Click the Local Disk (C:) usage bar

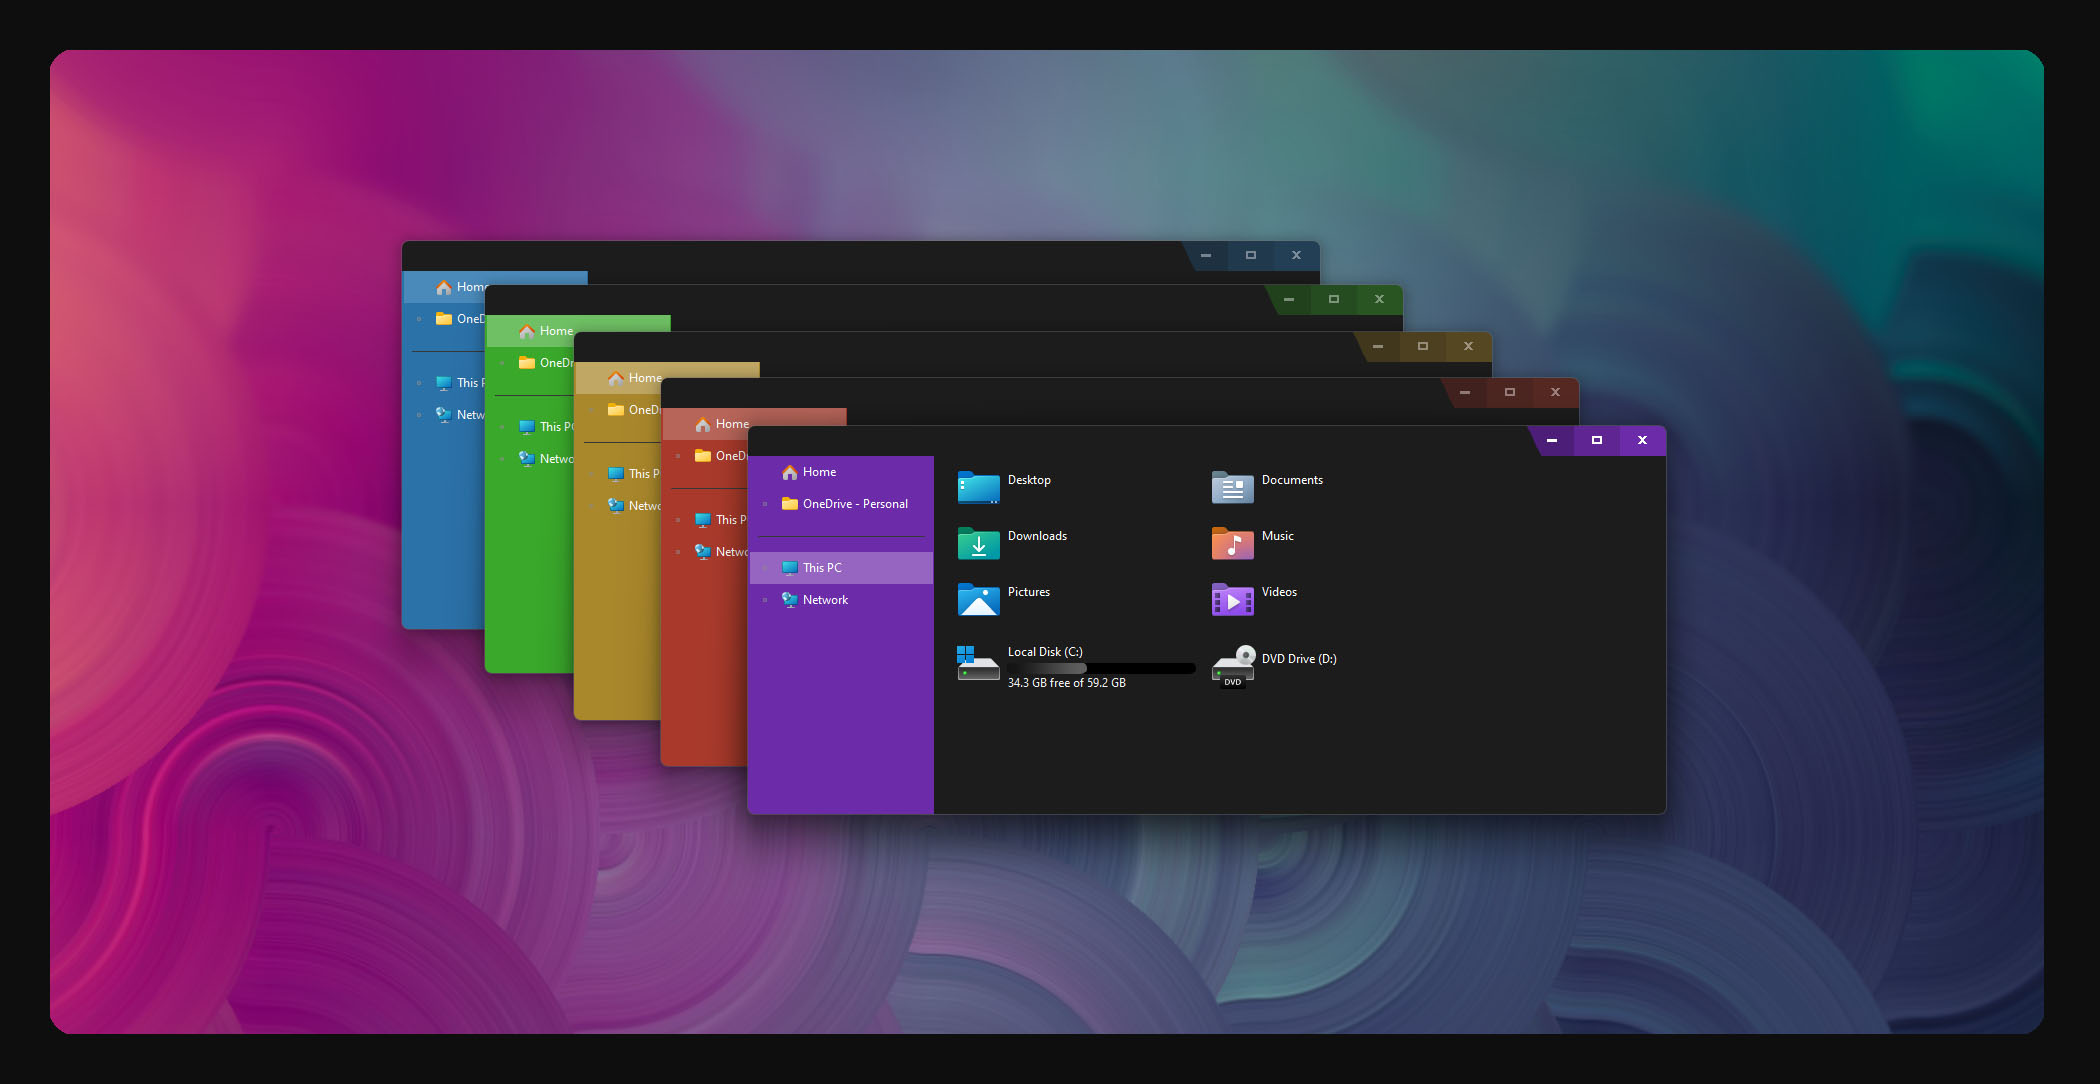pyautogui.click(x=1101, y=668)
